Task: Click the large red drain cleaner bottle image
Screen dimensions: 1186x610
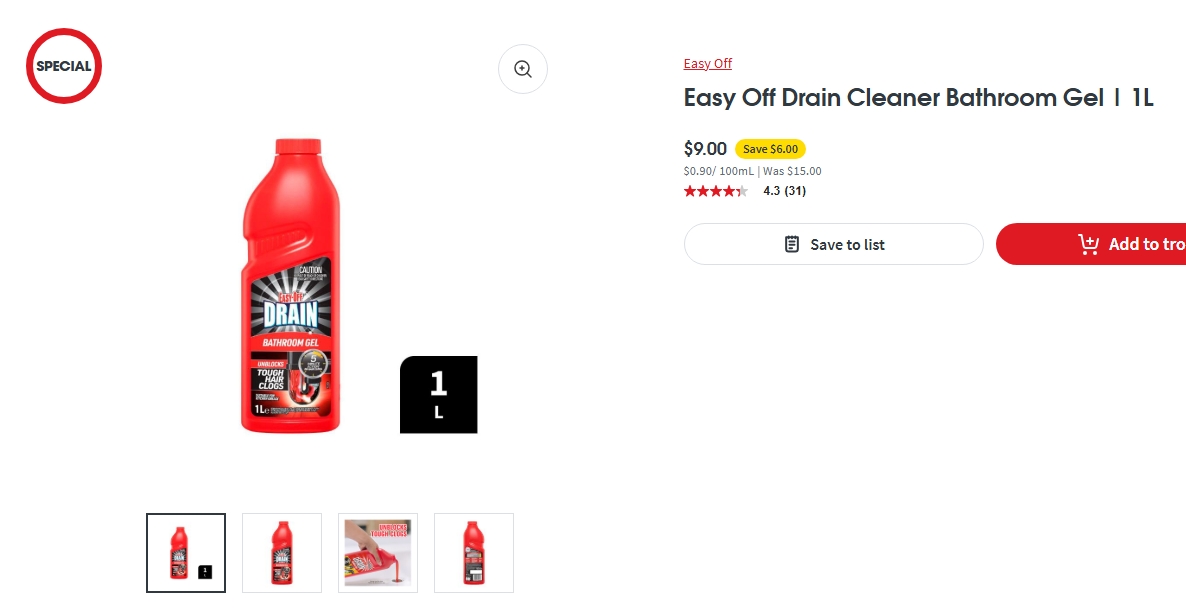Action: [291, 287]
